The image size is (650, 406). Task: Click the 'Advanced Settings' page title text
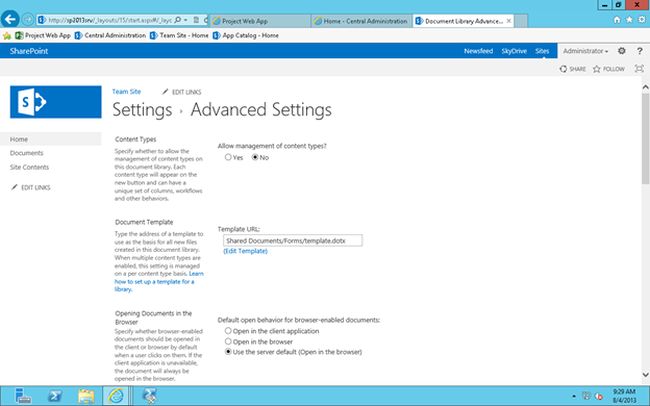261,110
